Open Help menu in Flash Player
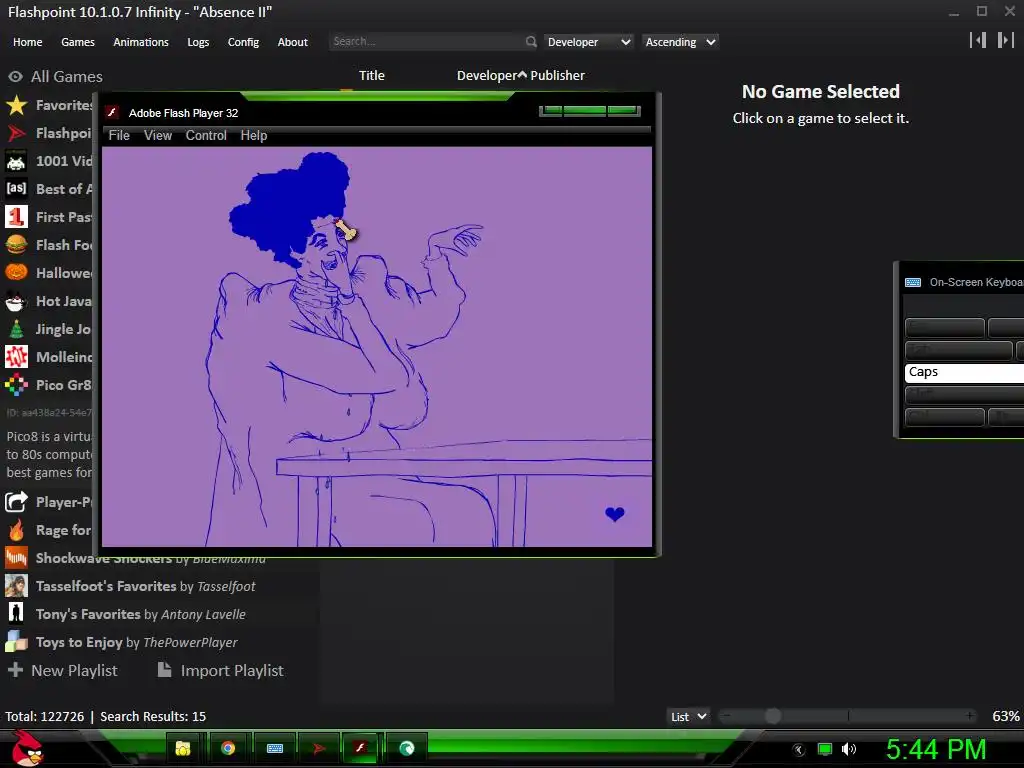Viewport: 1024px width, 768px height. pos(253,136)
